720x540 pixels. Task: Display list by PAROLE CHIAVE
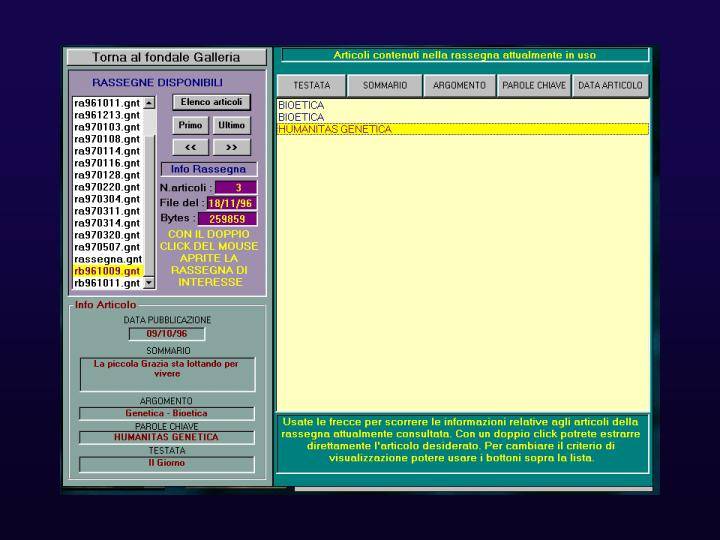pyautogui.click(x=534, y=86)
